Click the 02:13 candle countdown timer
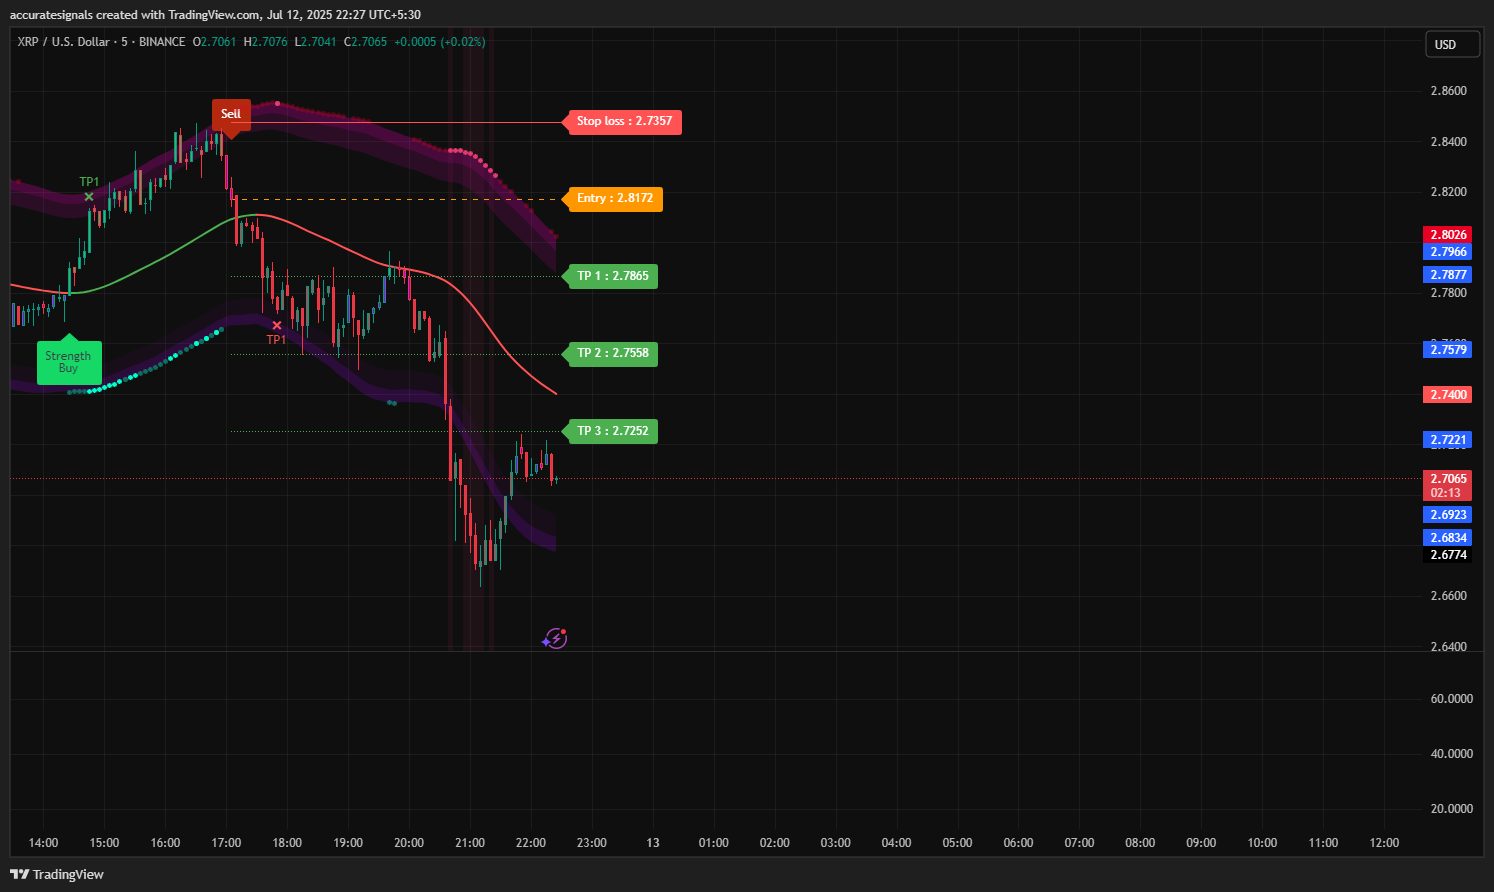1494x892 pixels. (1446, 493)
